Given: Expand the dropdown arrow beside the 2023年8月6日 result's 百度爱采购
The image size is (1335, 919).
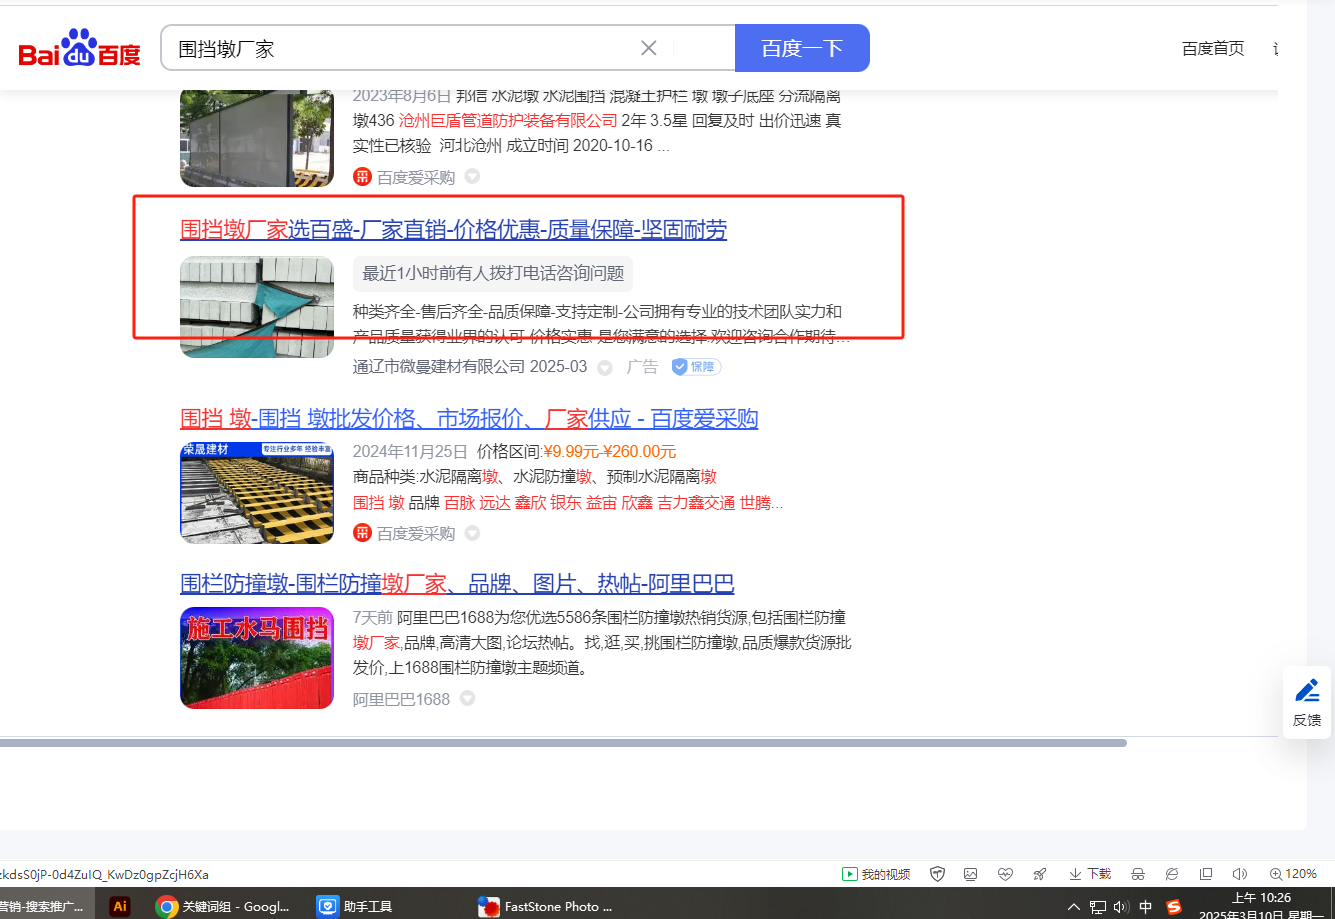Looking at the screenshot, I should (472, 177).
